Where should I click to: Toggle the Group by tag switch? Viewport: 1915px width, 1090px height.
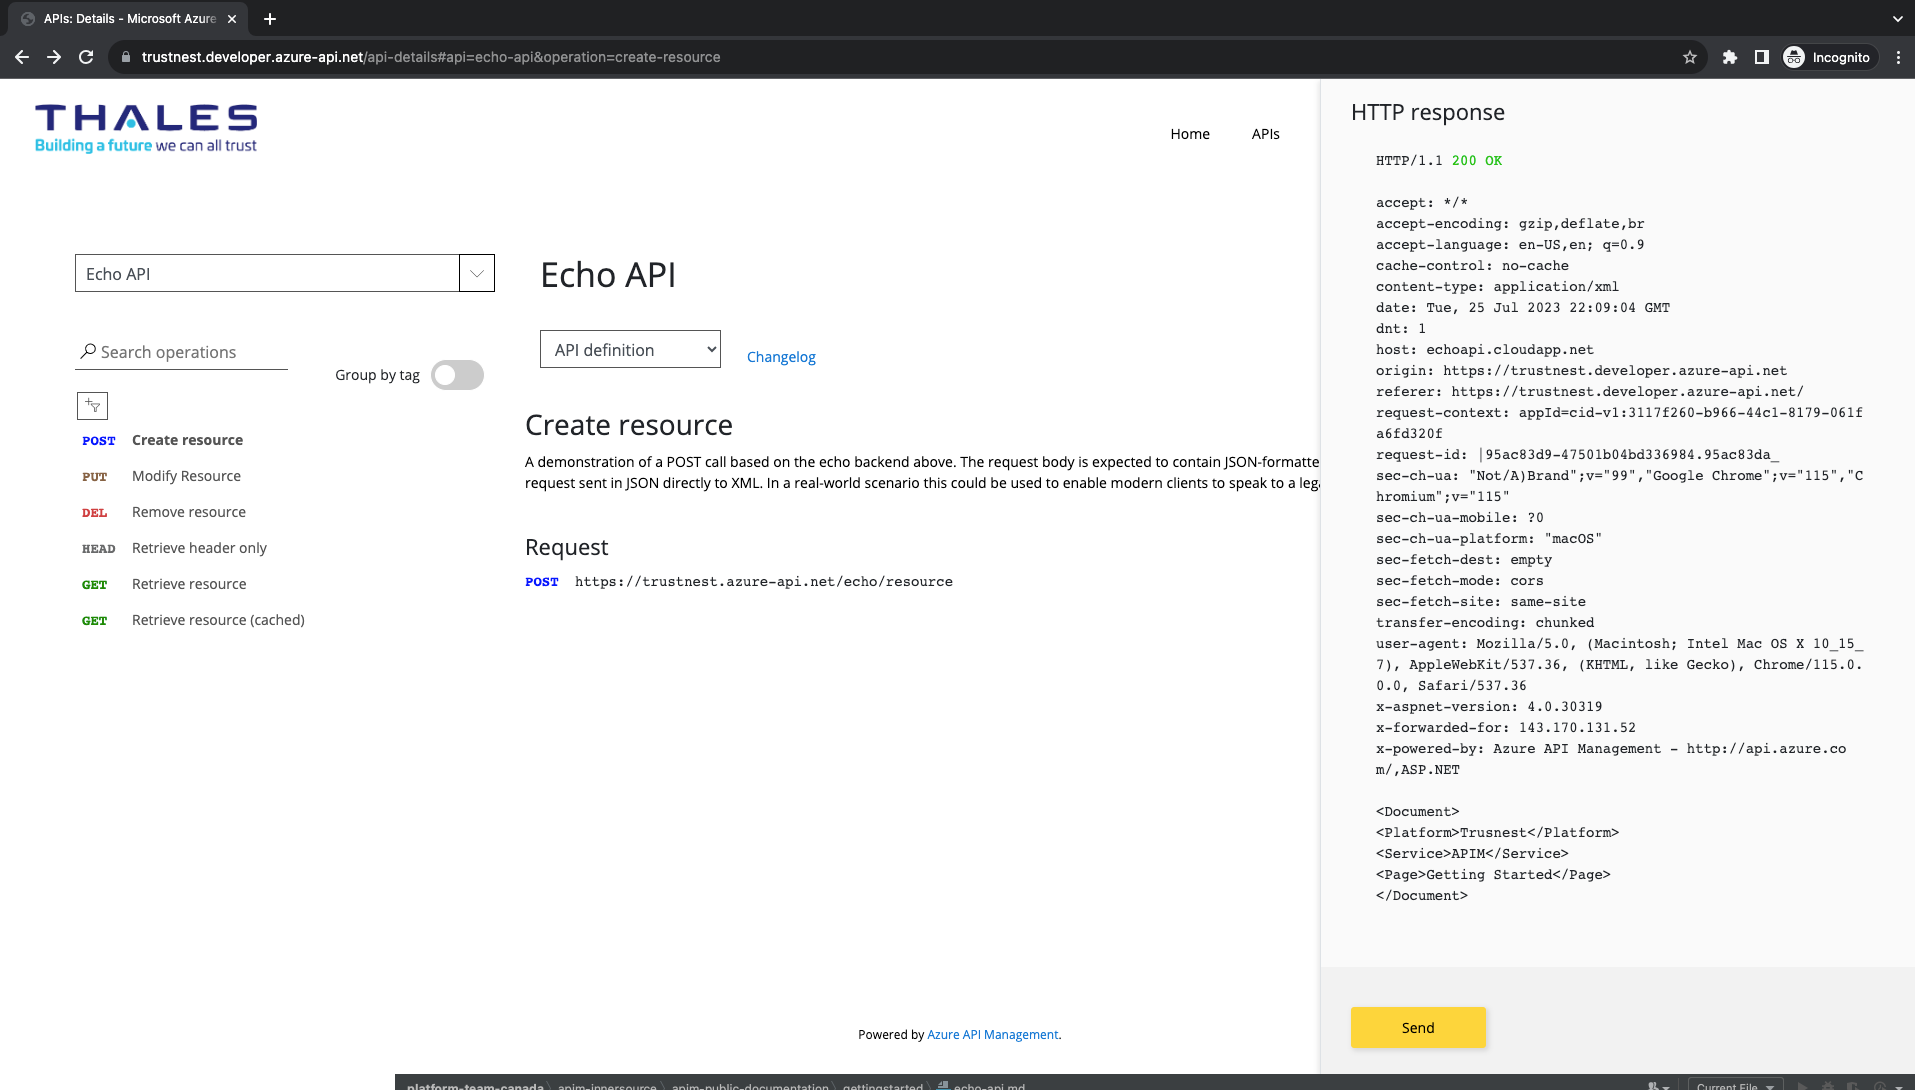coord(457,375)
